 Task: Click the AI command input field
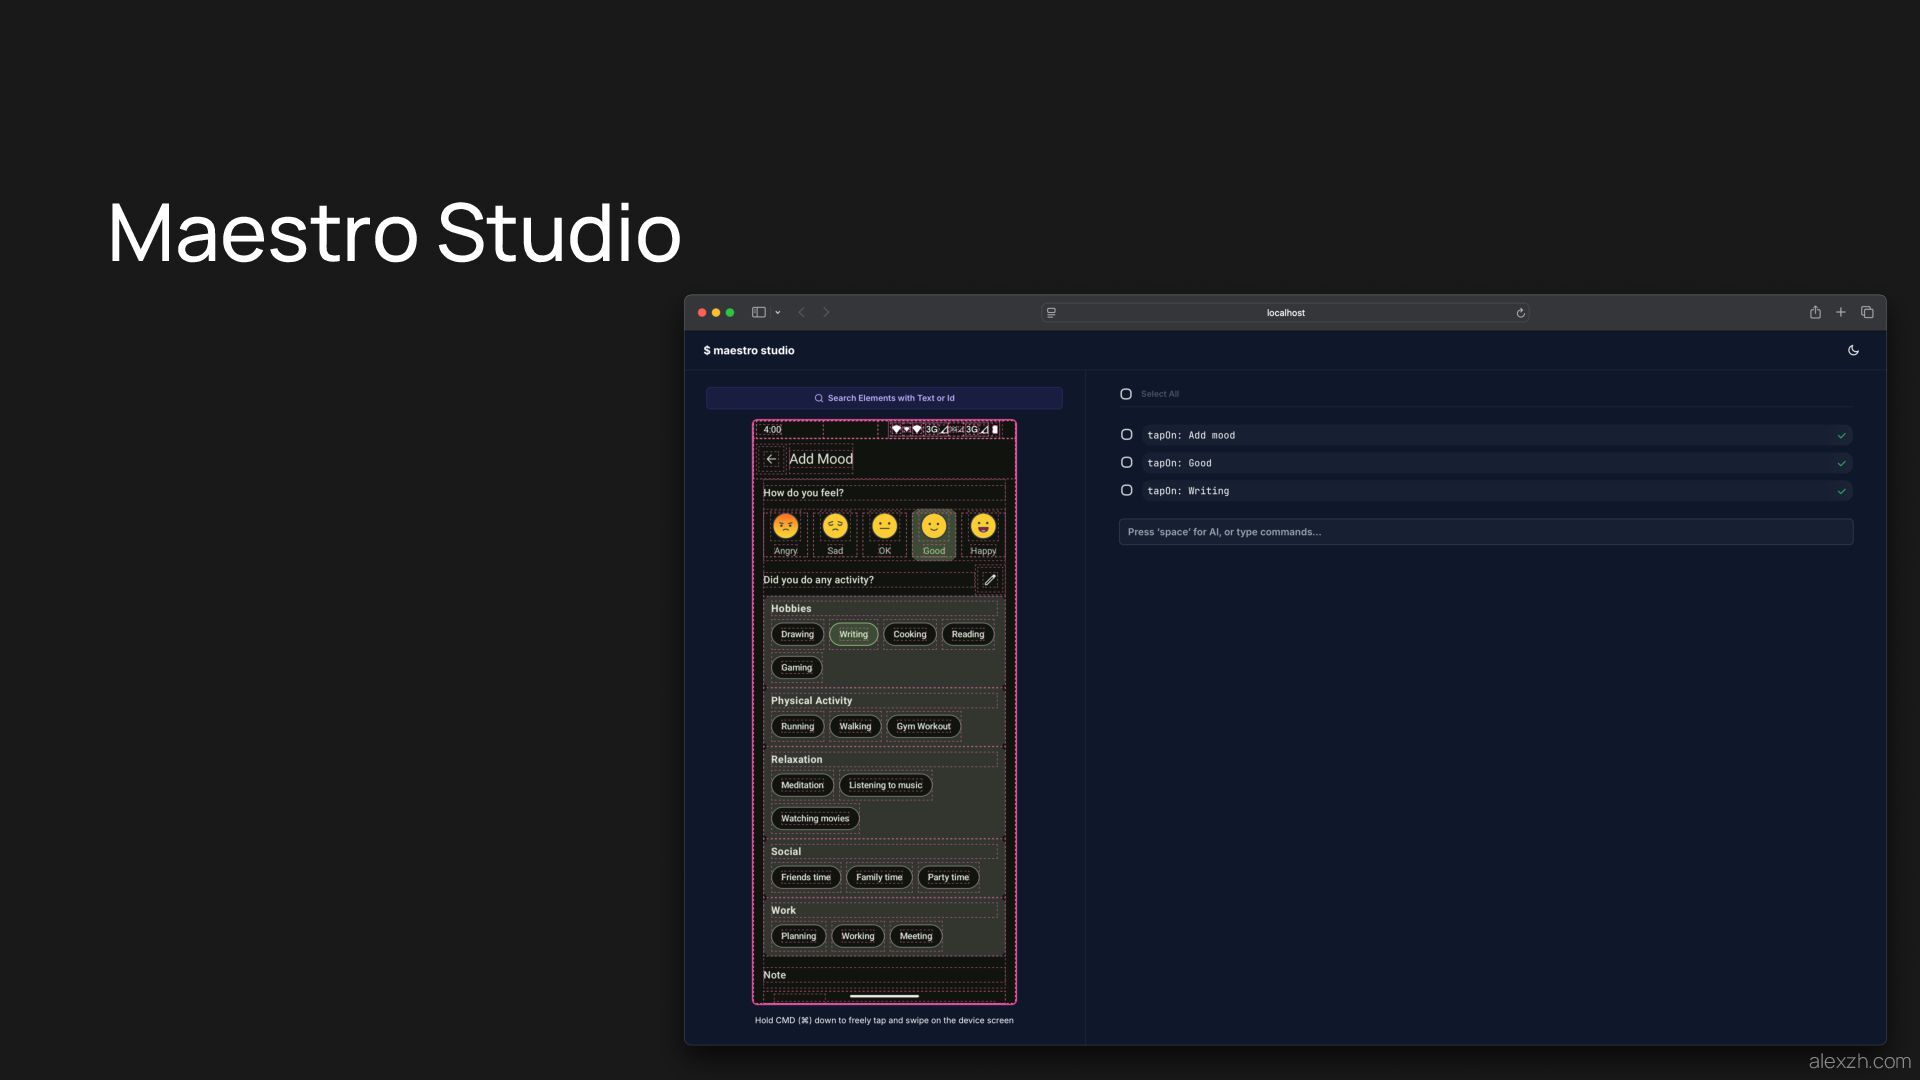point(1485,532)
